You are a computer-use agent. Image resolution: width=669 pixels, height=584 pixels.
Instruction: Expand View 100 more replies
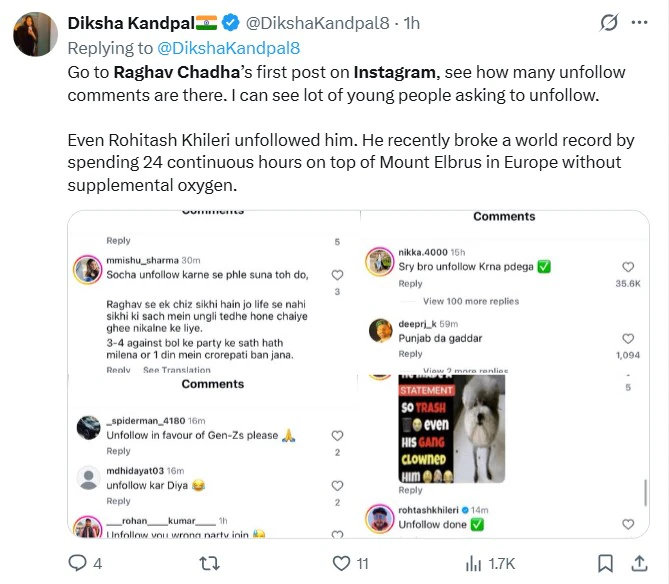point(471,301)
